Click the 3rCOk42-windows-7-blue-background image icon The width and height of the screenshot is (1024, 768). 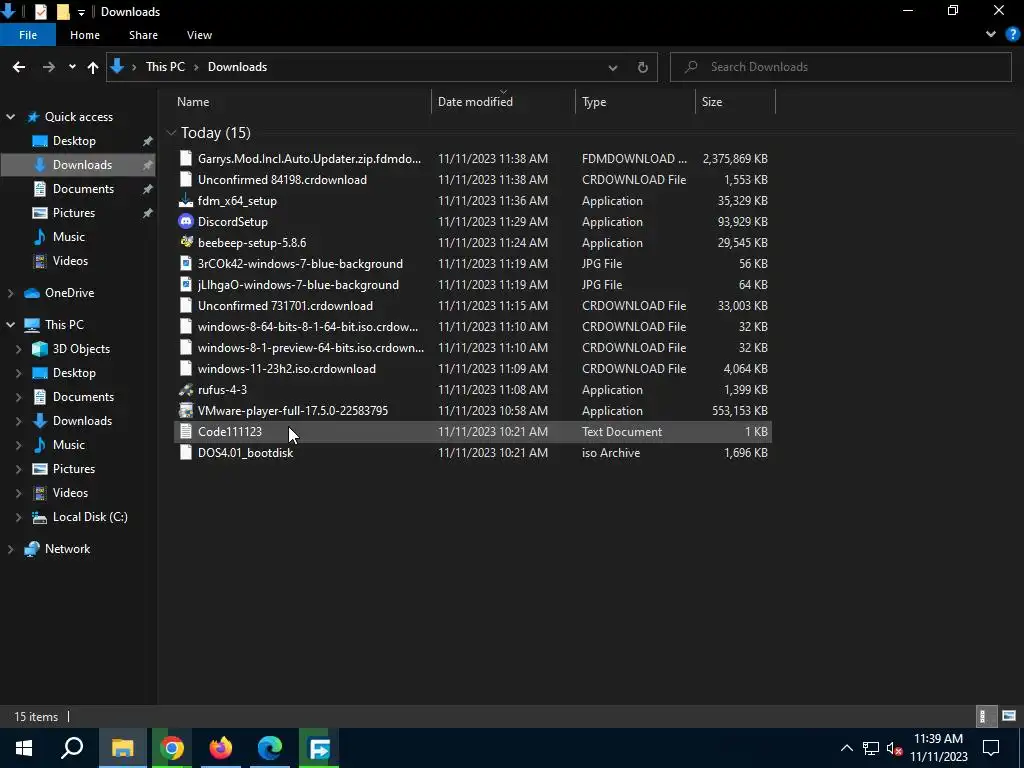[186, 264]
